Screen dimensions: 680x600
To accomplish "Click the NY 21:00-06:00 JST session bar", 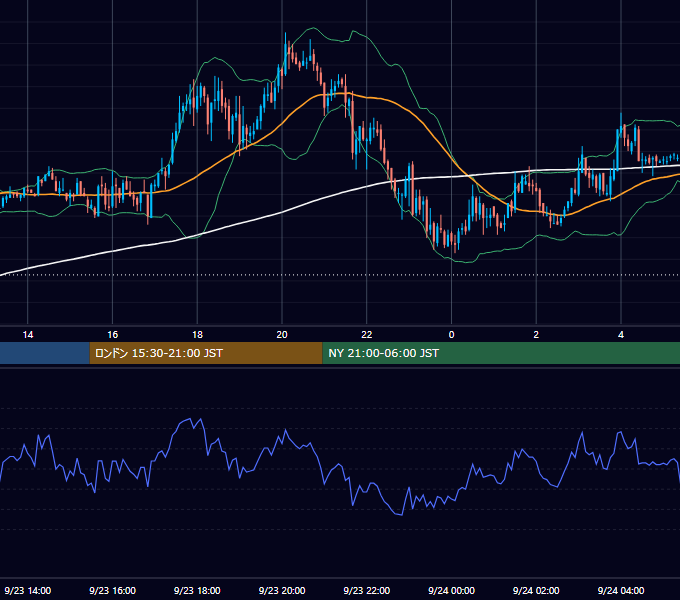I will pos(501,353).
